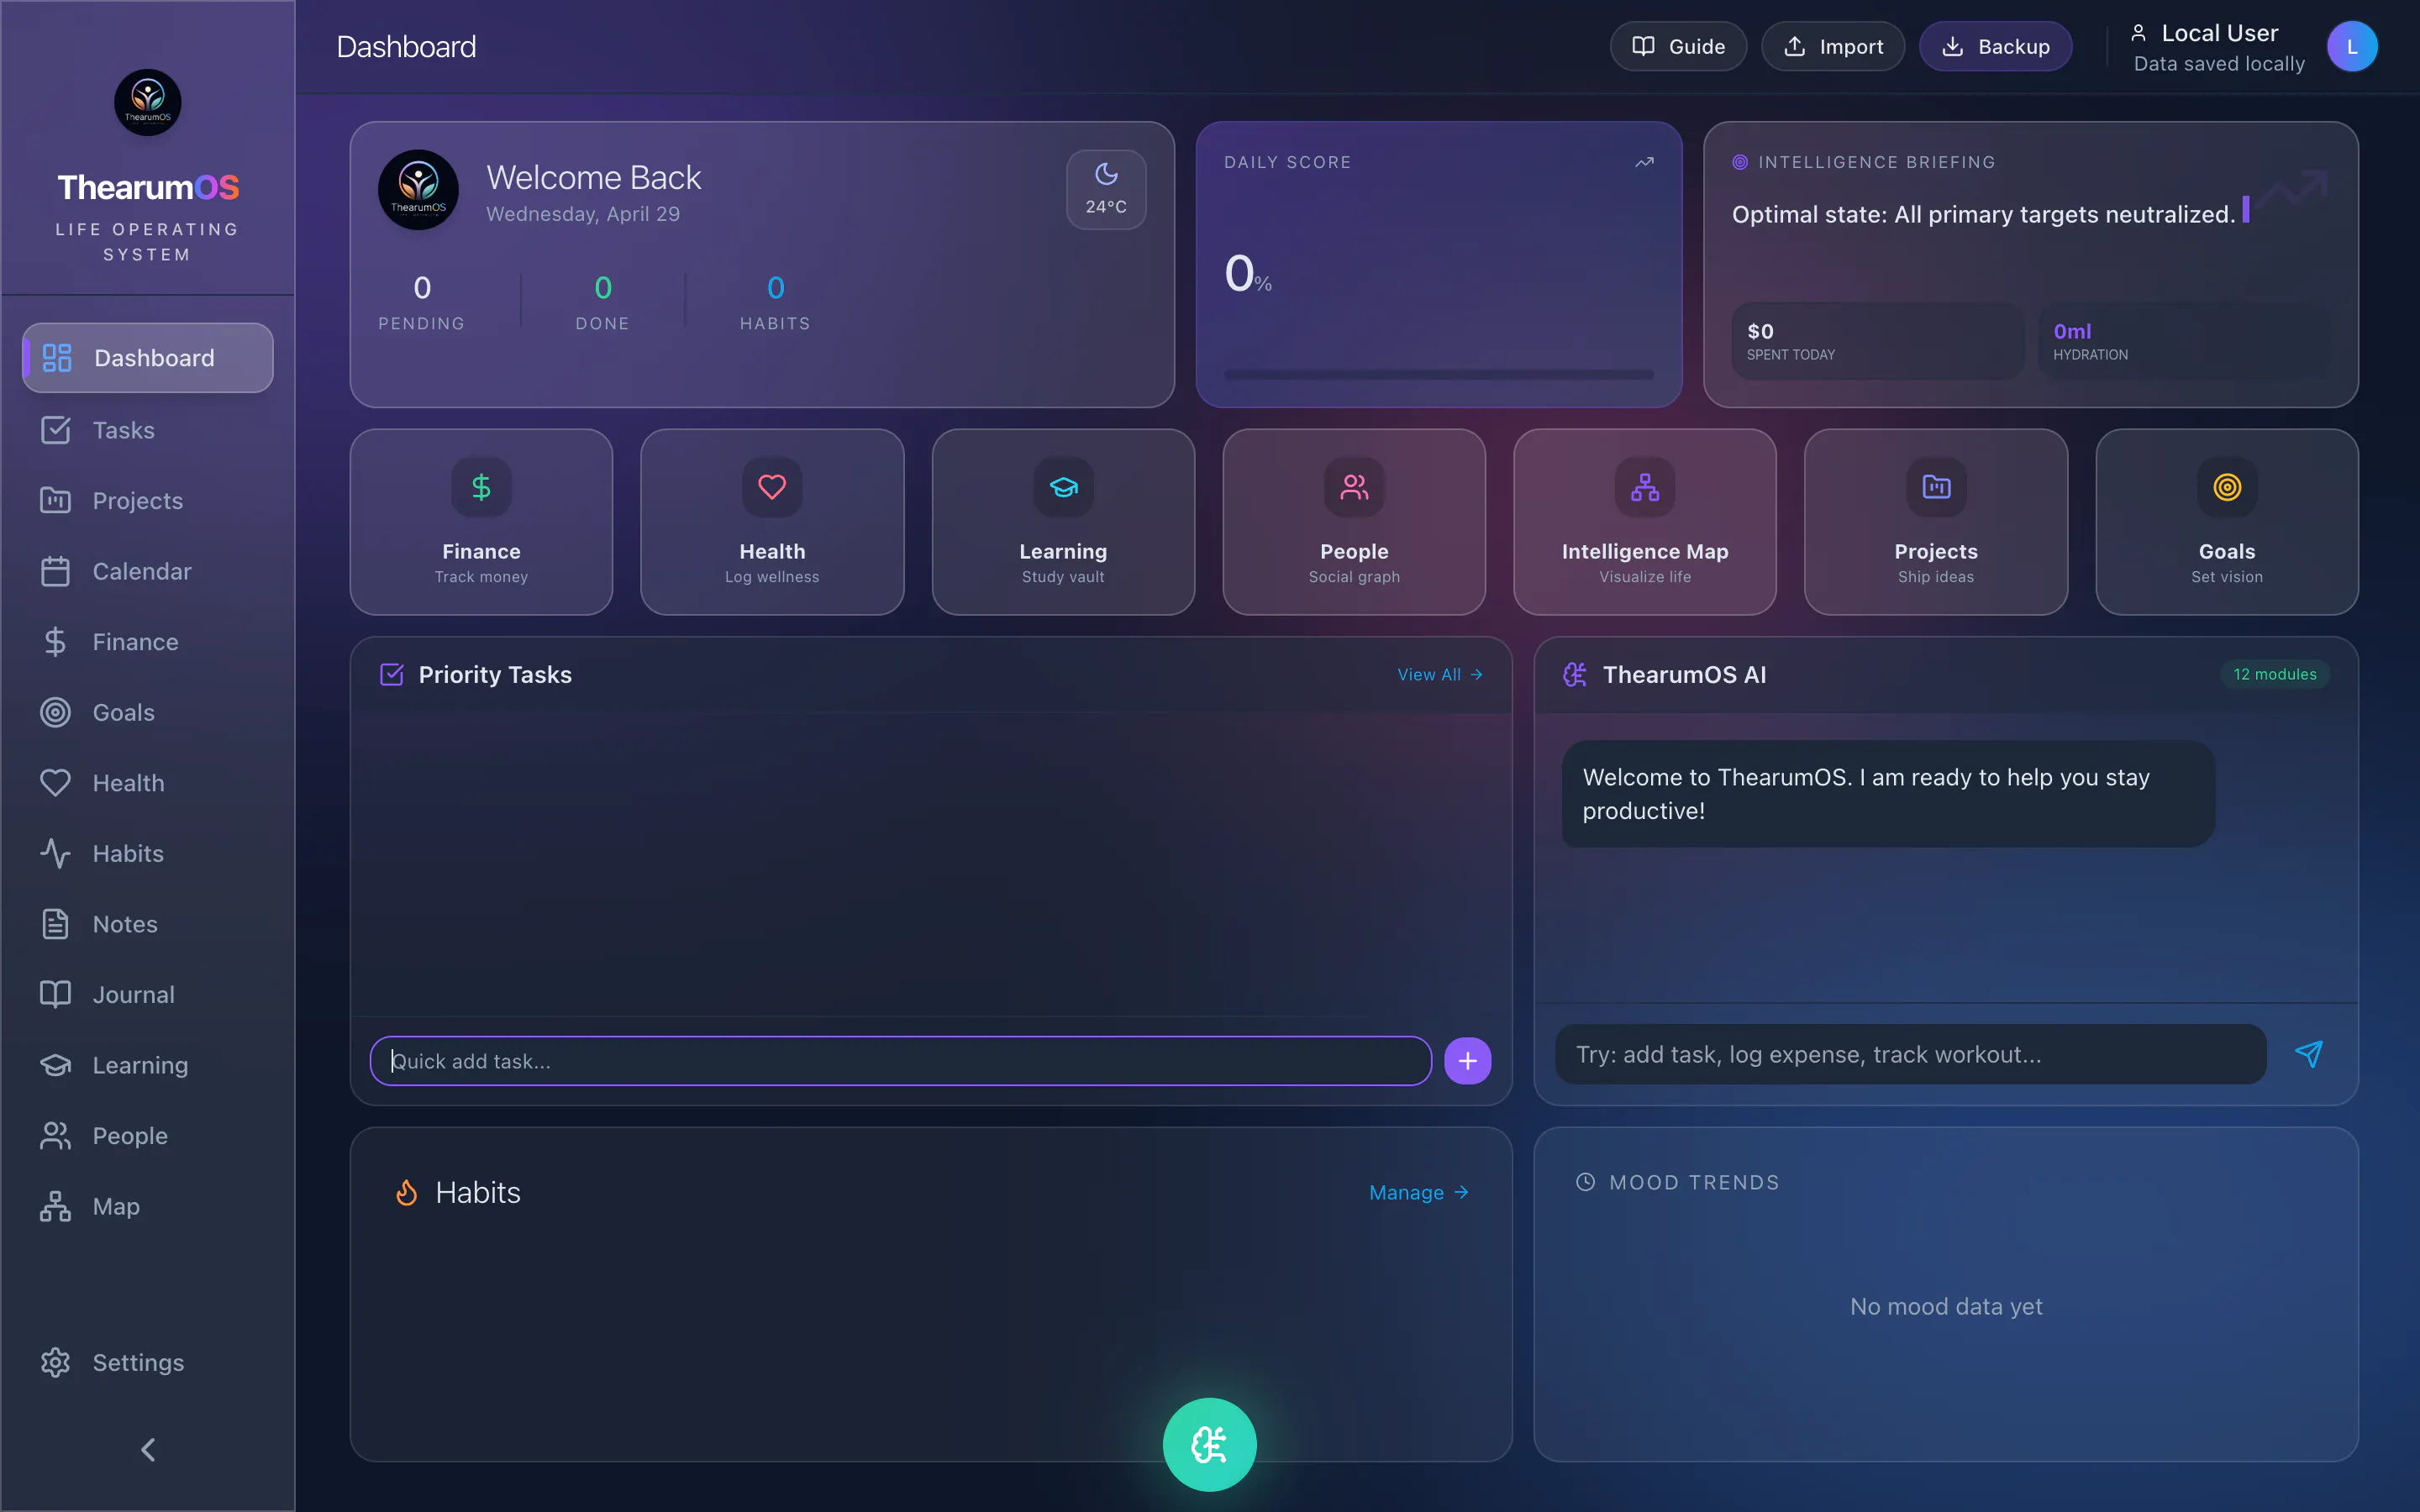
Task: Click the Local User avatar circle
Action: [x=2352, y=46]
